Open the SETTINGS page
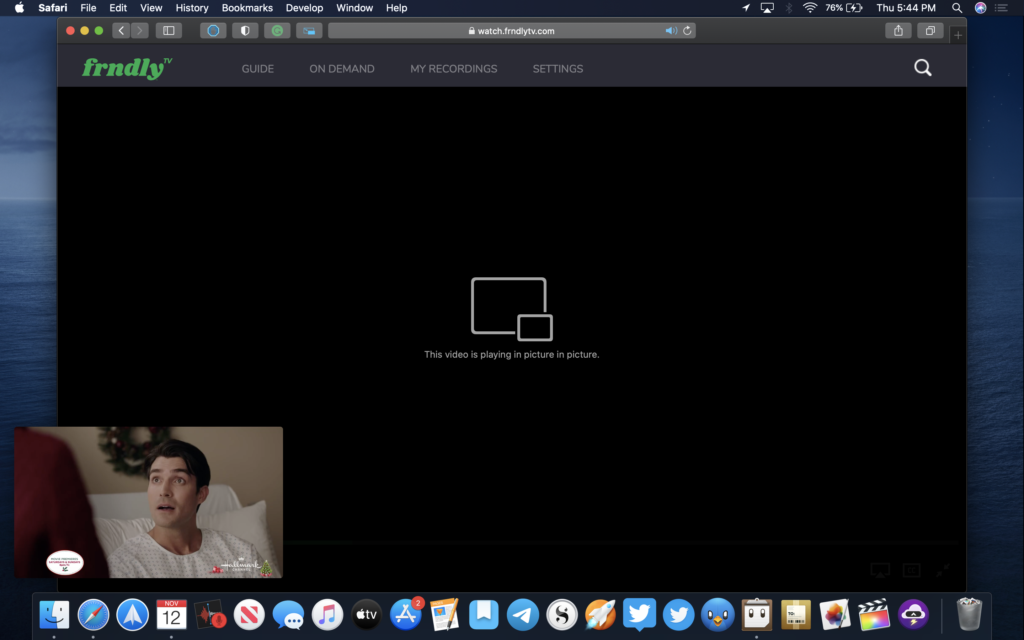The height and width of the screenshot is (640, 1024). 557,69
